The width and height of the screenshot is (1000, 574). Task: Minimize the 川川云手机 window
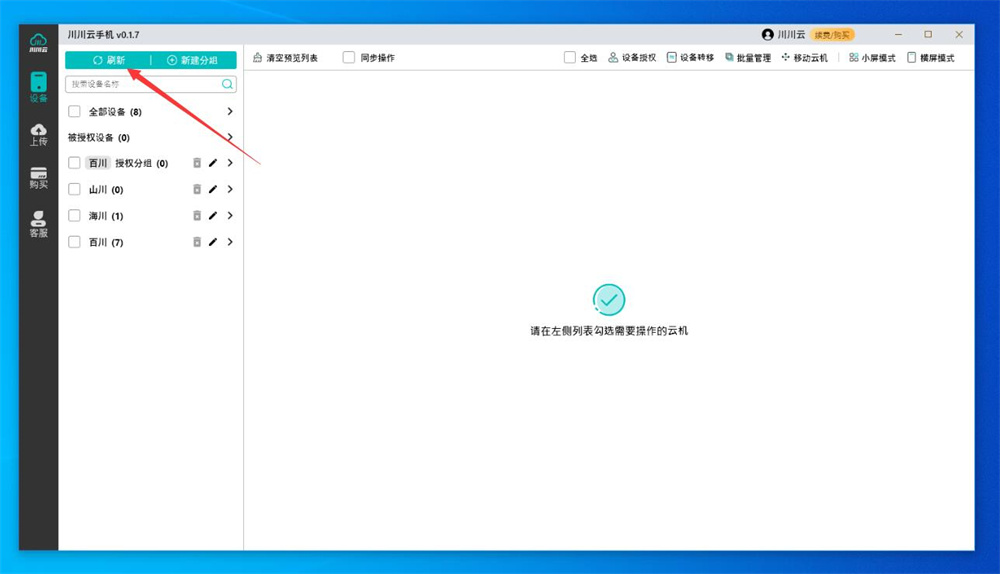point(898,34)
